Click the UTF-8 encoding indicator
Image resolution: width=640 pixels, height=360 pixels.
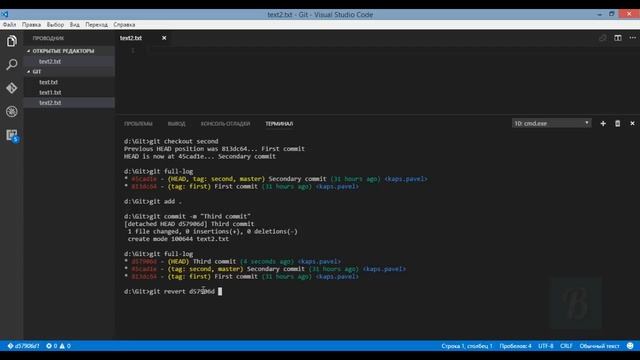[x=546, y=346]
